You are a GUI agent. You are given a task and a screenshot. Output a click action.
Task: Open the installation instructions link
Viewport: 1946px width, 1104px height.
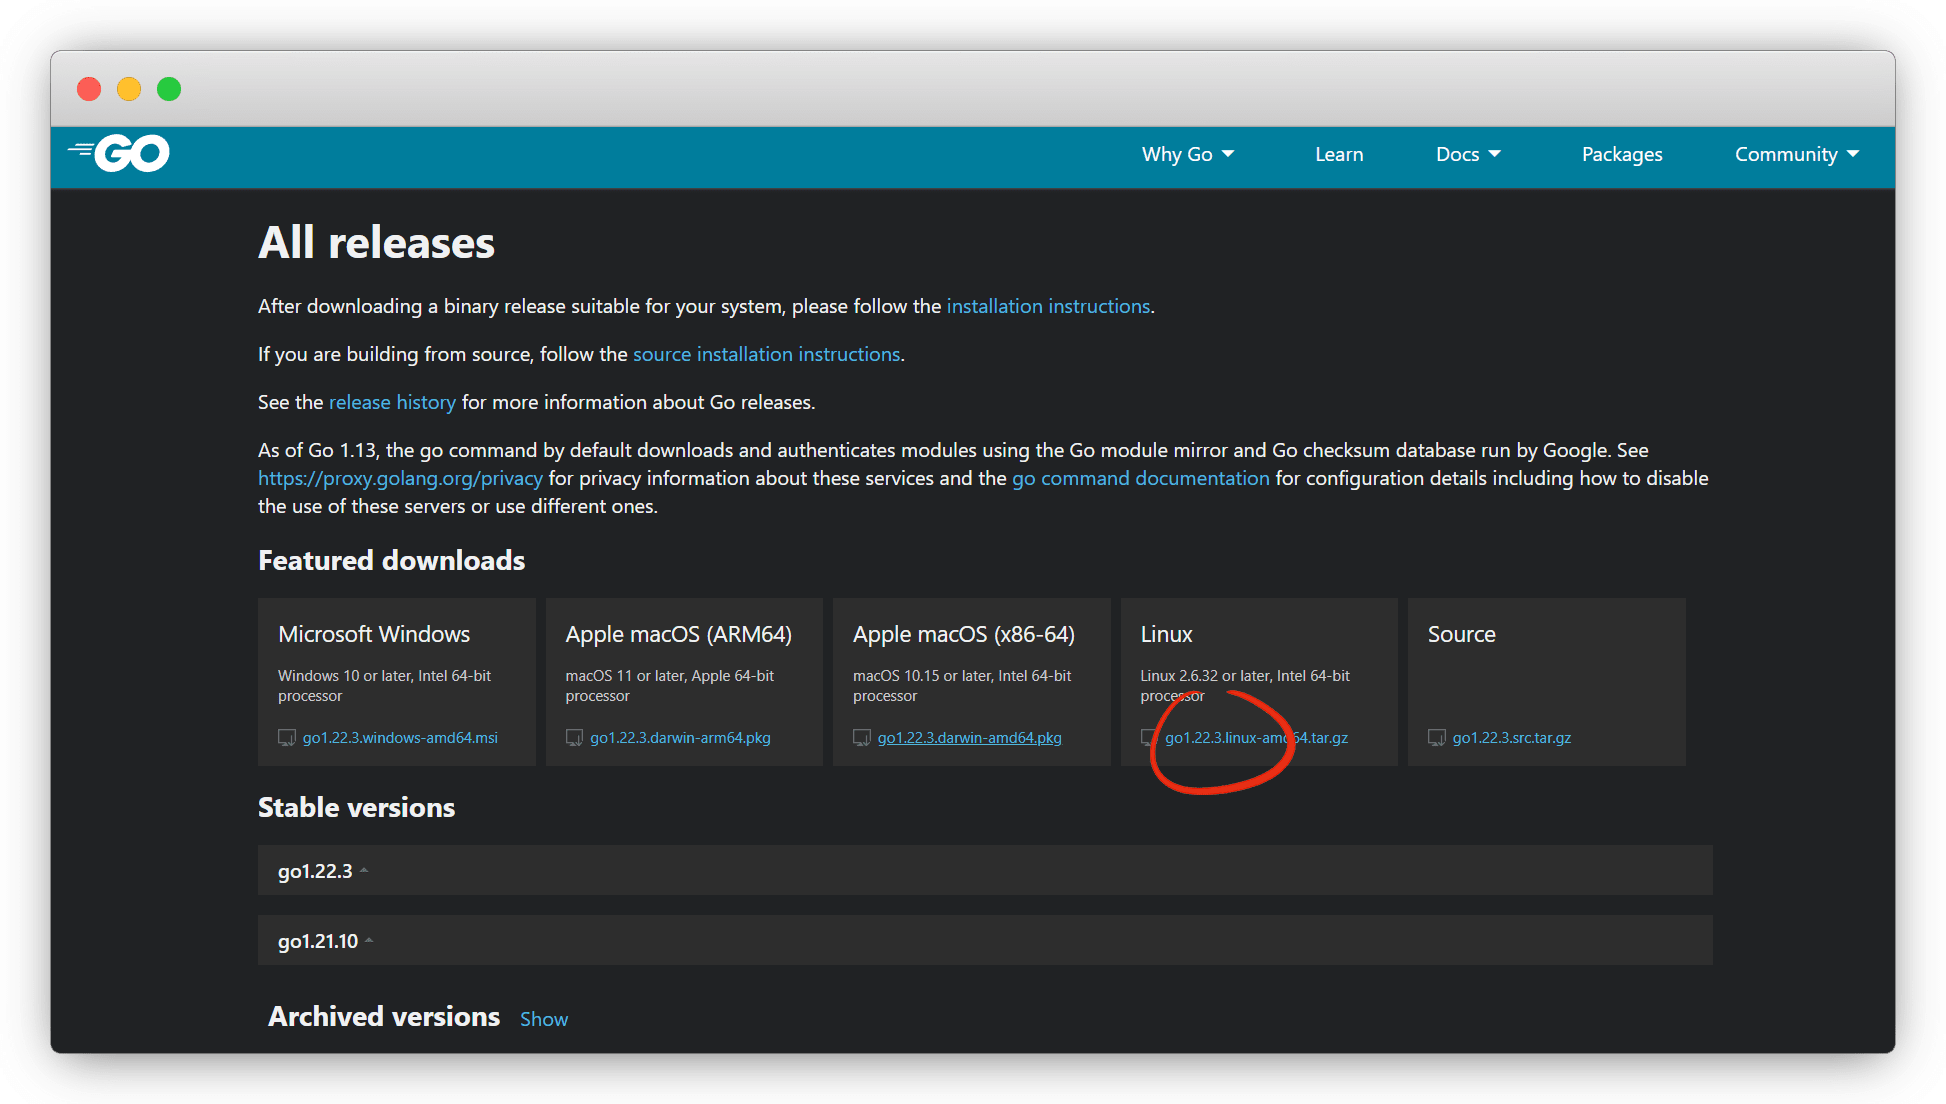tap(1047, 306)
